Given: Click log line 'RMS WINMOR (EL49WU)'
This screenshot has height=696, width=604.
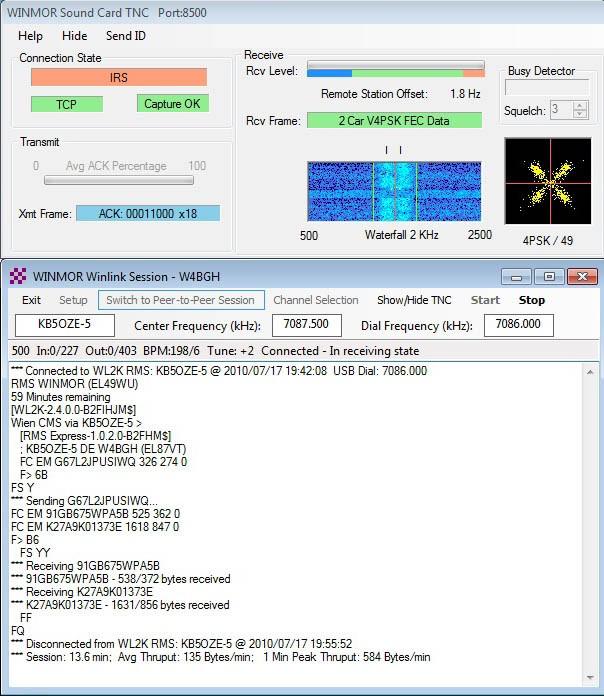Looking at the screenshot, I should pyautogui.click(x=75, y=384).
